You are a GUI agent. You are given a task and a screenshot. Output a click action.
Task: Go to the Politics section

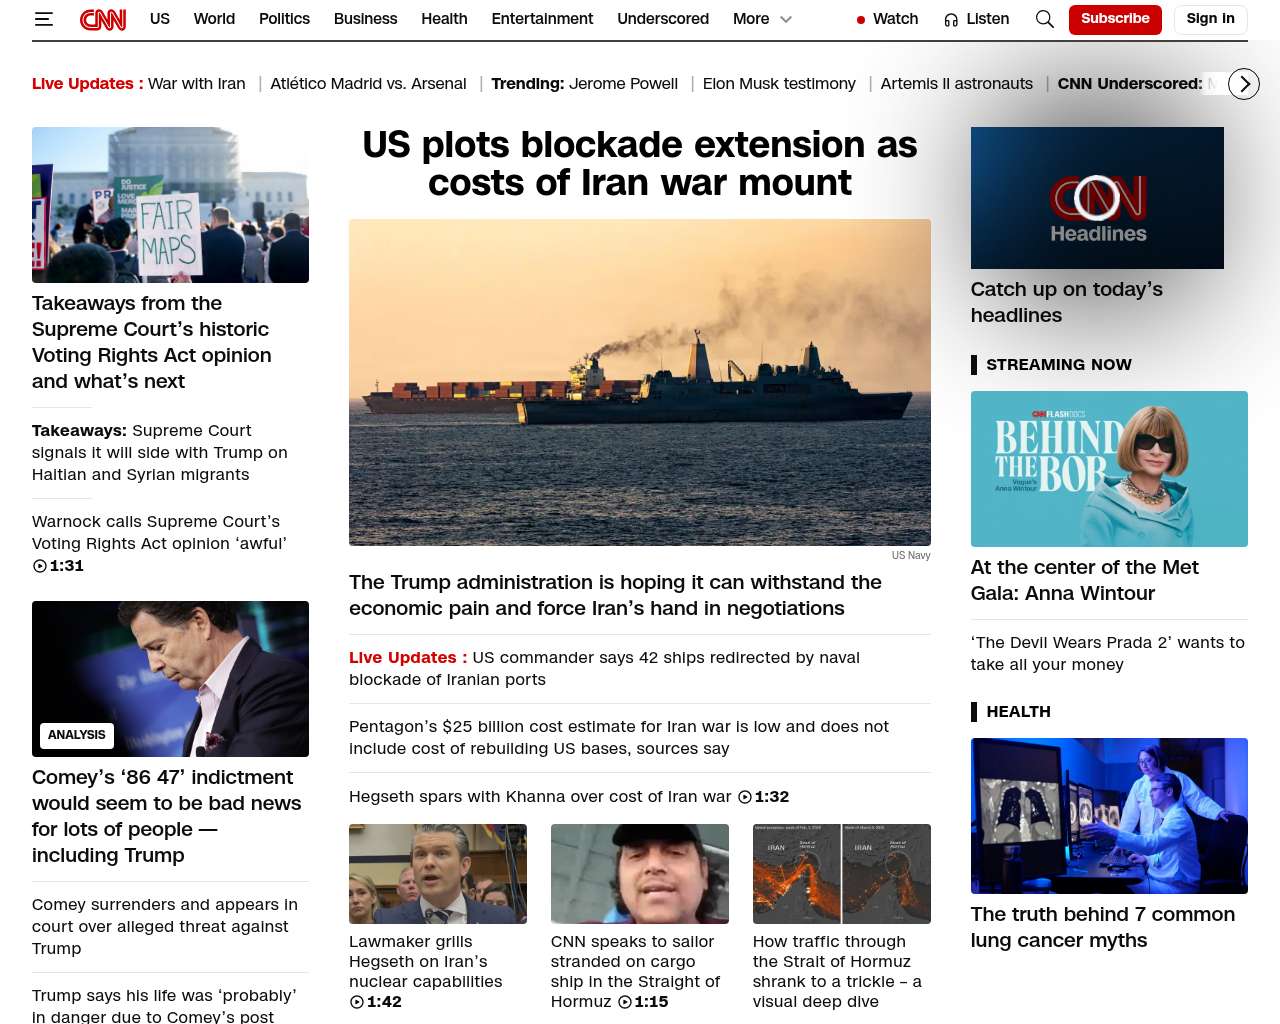284,19
